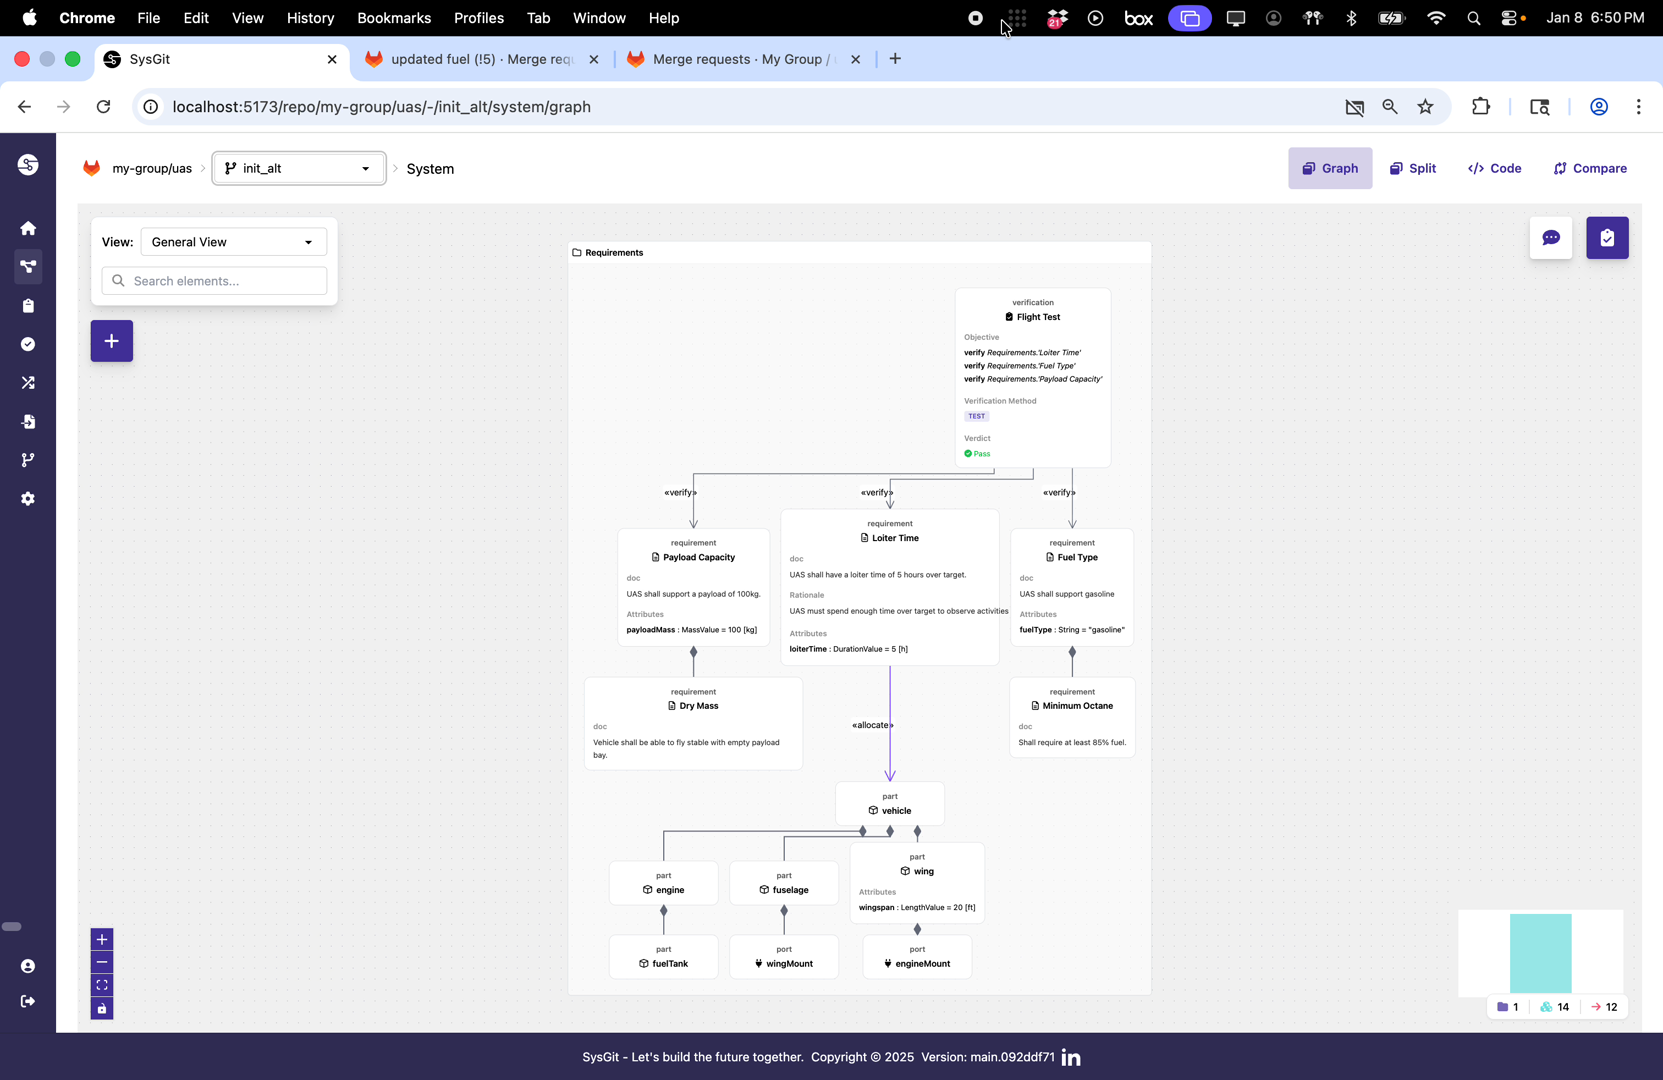Fit the graph view to screen
This screenshot has width=1663, height=1080.
point(102,985)
